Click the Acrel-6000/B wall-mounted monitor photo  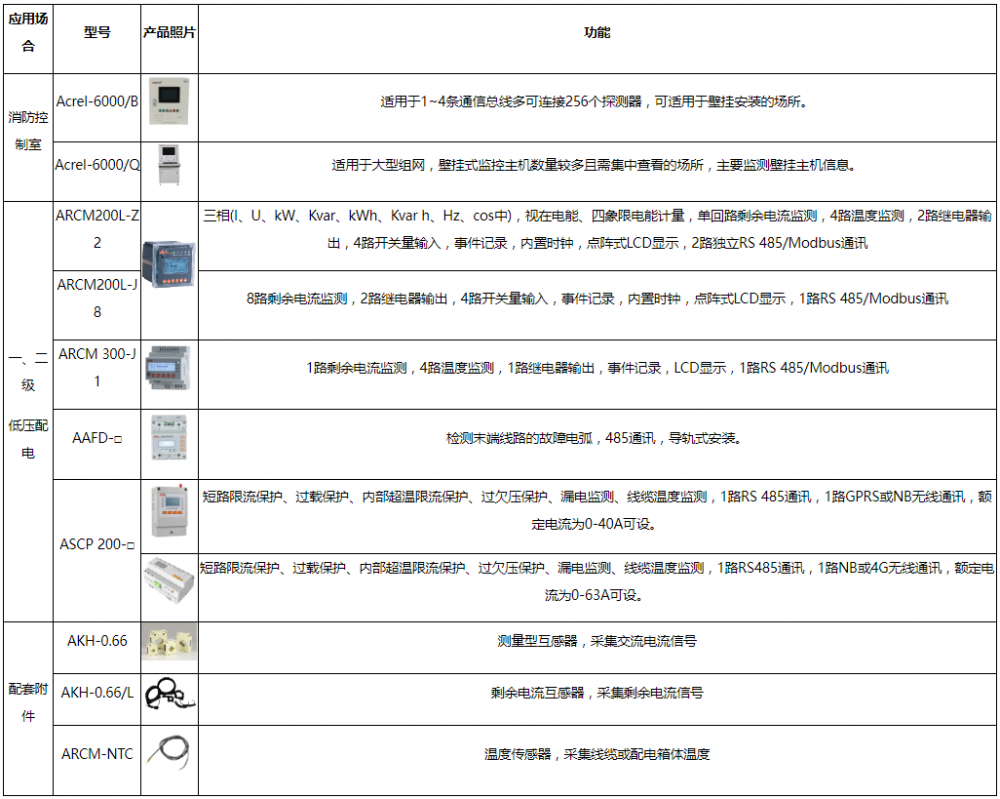[x=169, y=101]
